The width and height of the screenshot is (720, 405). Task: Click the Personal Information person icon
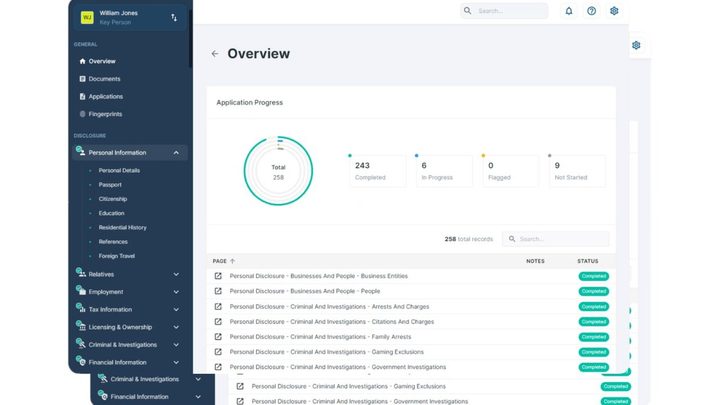(81, 152)
